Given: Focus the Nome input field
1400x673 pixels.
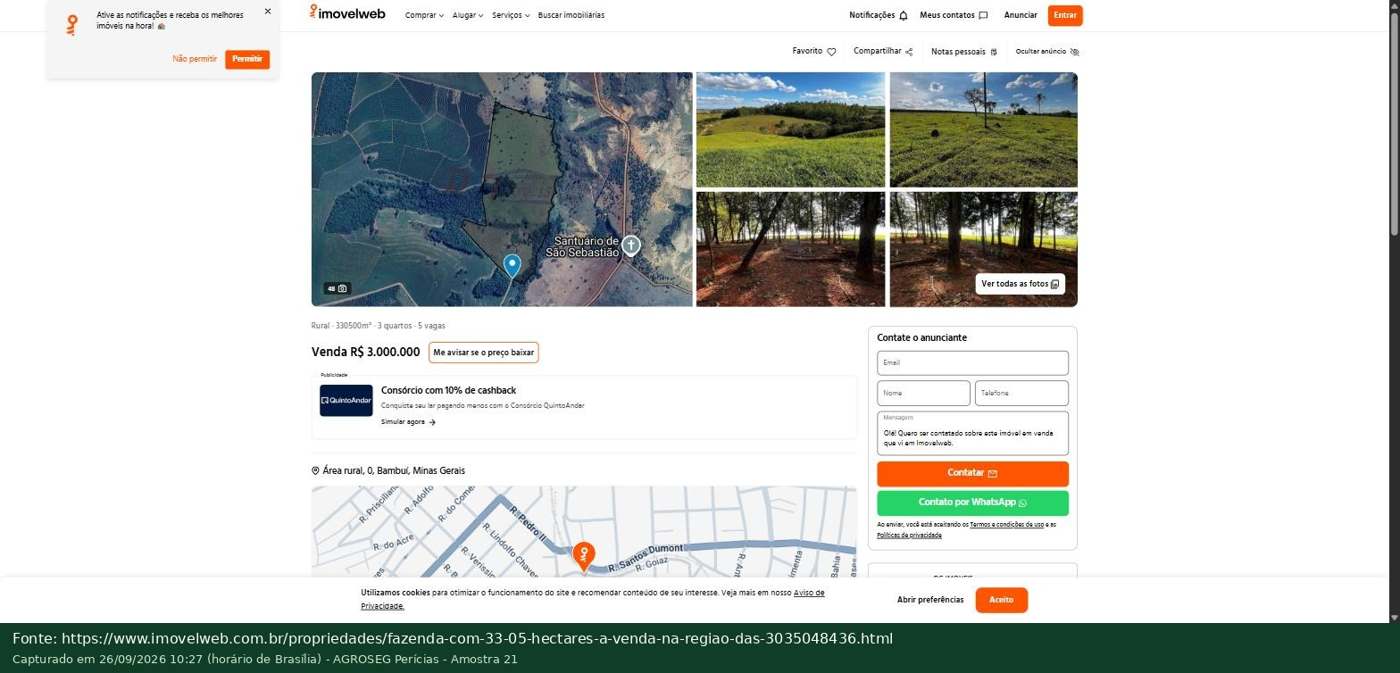Looking at the screenshot, I should pyautogui.click(x=924, y=393).
